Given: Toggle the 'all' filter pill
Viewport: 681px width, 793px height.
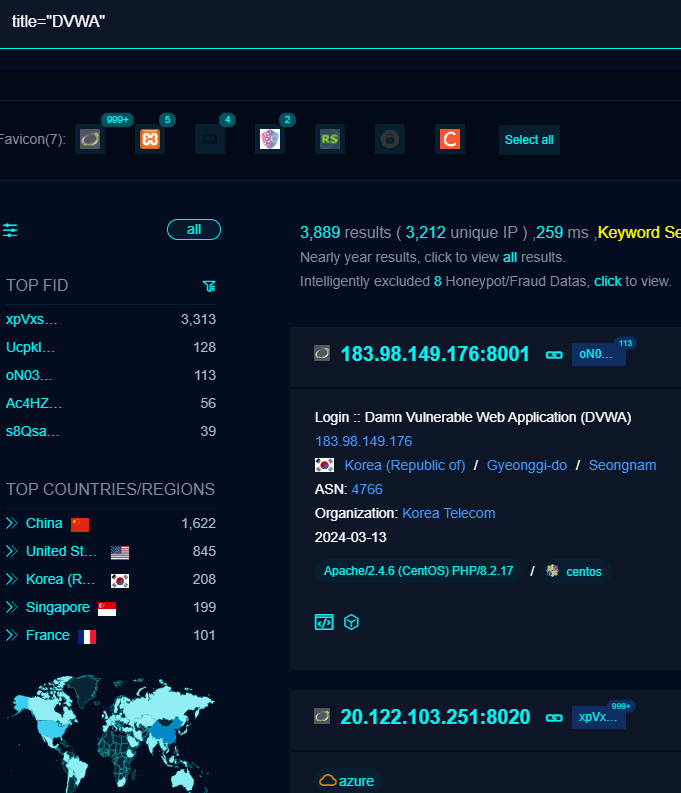Looking at the screenshot, I should point(194,230).
